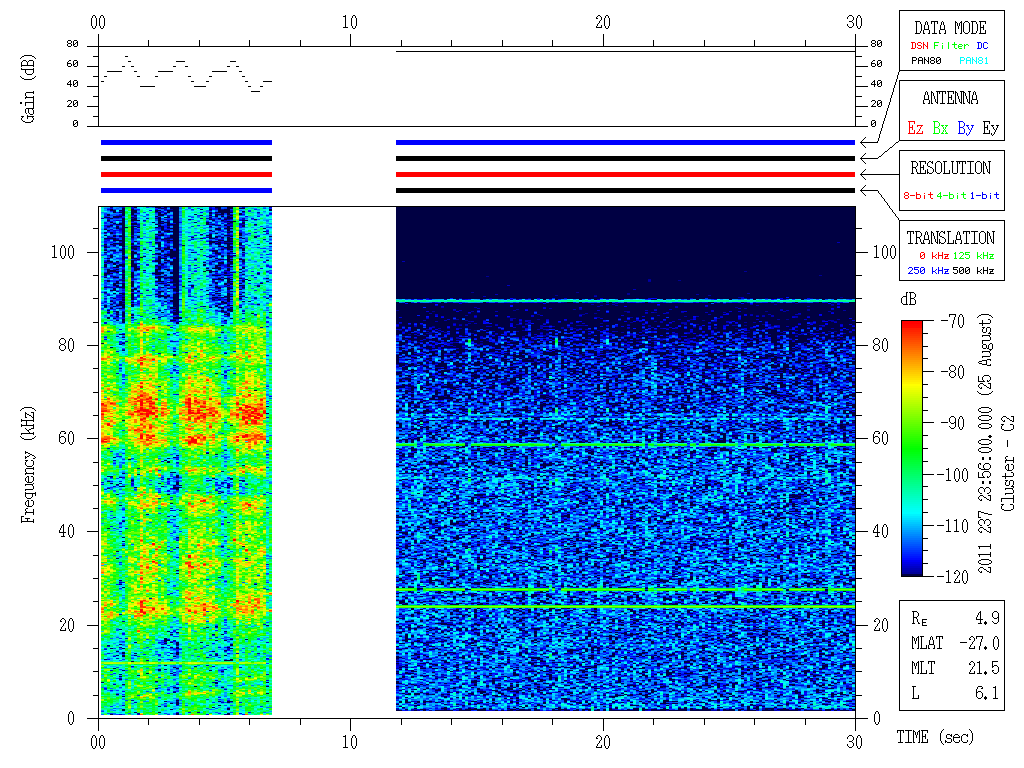Screen dimensions: 1024x768
Task: Click the DATA MODE legend title
Action: click(x=950, y=28)
